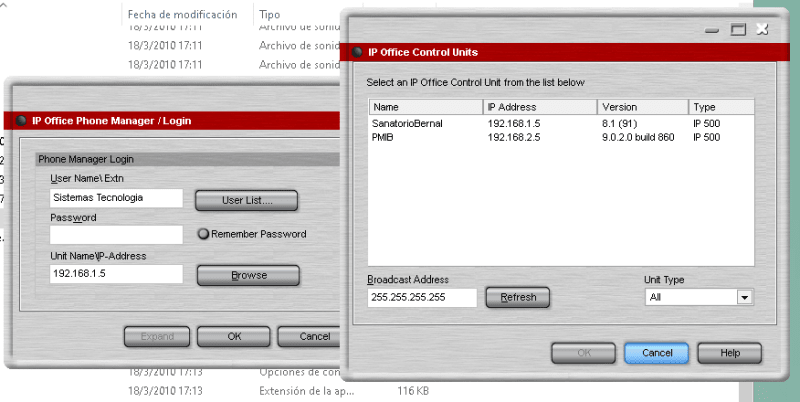800x402 pixels.
Task: Click the Browse button in login dialog
Action: click(248, 275)
